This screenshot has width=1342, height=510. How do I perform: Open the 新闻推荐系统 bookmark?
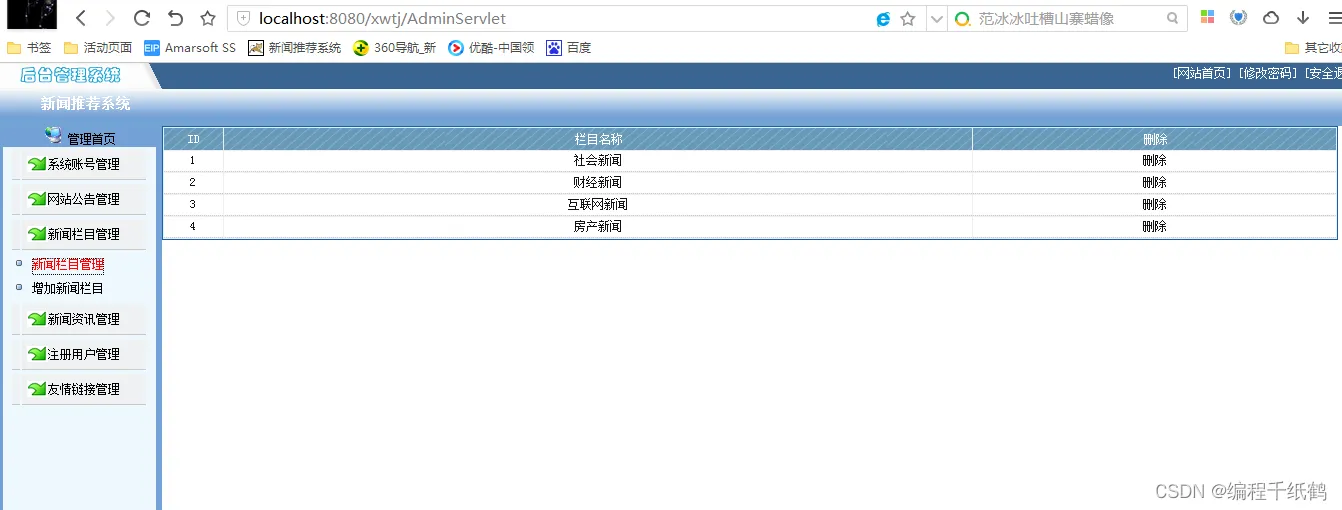click(x=295, y=47)
